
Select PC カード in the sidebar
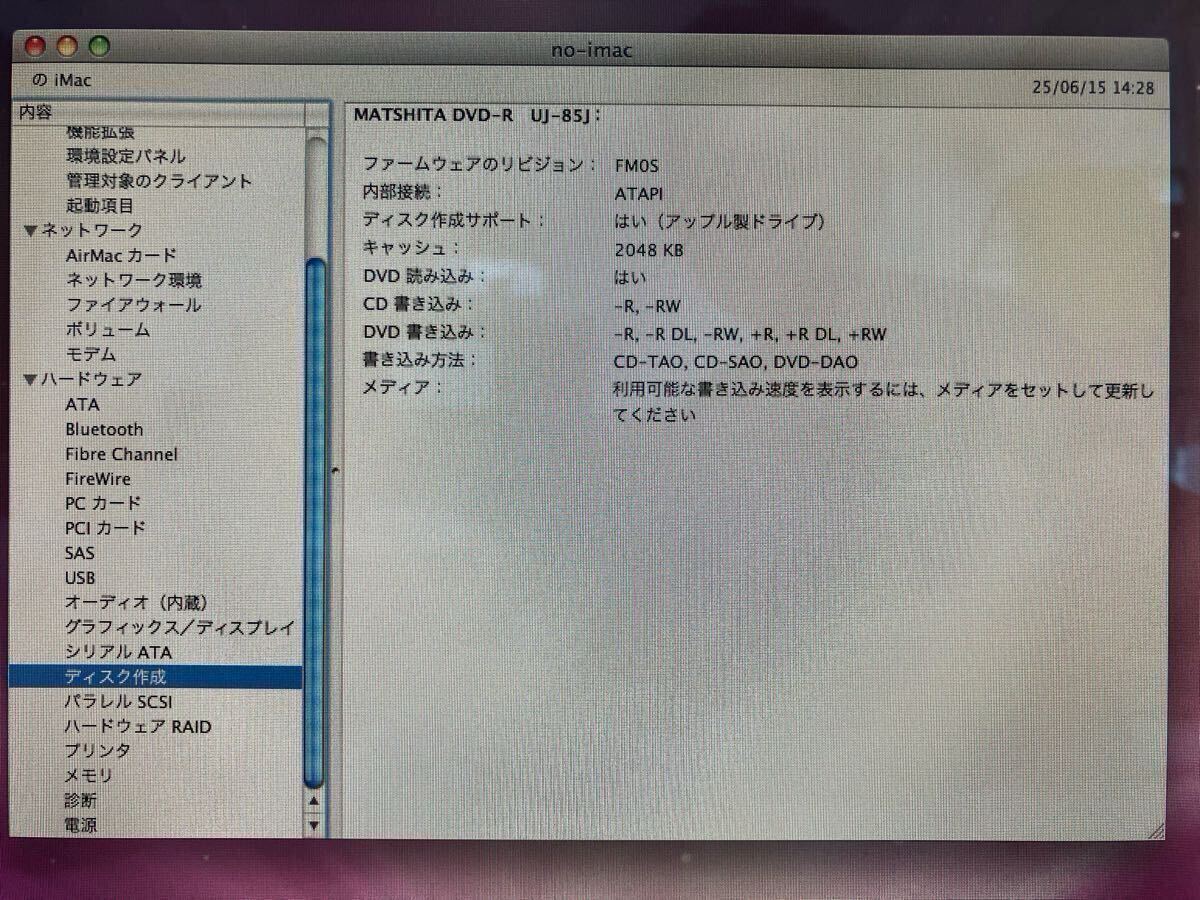click(x=103, y=503)
